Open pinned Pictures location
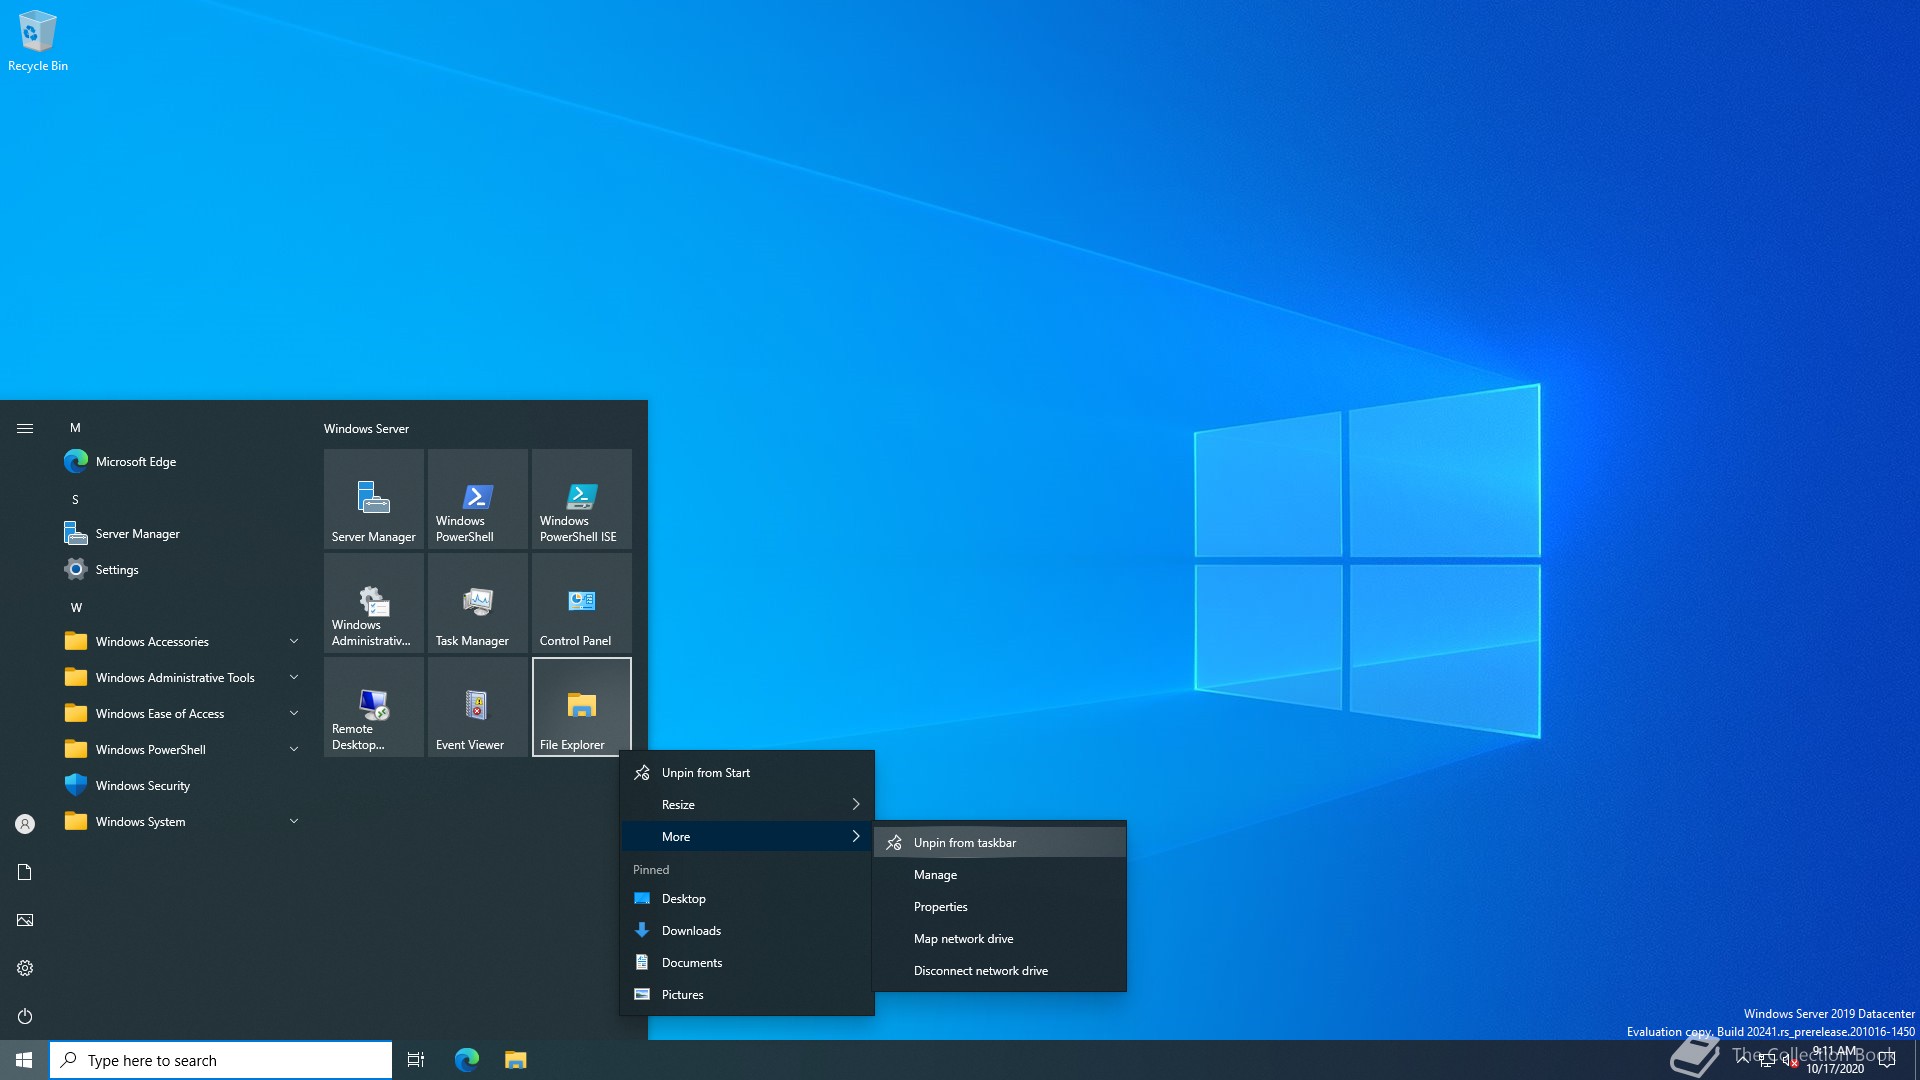1920x1080 pixels. pyautogui.click(x=747, y=994)
